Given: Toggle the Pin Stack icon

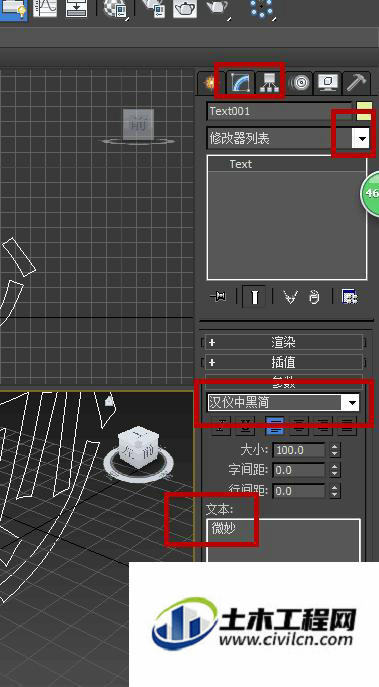Looking at the screenshot, I should coord(218,297).
